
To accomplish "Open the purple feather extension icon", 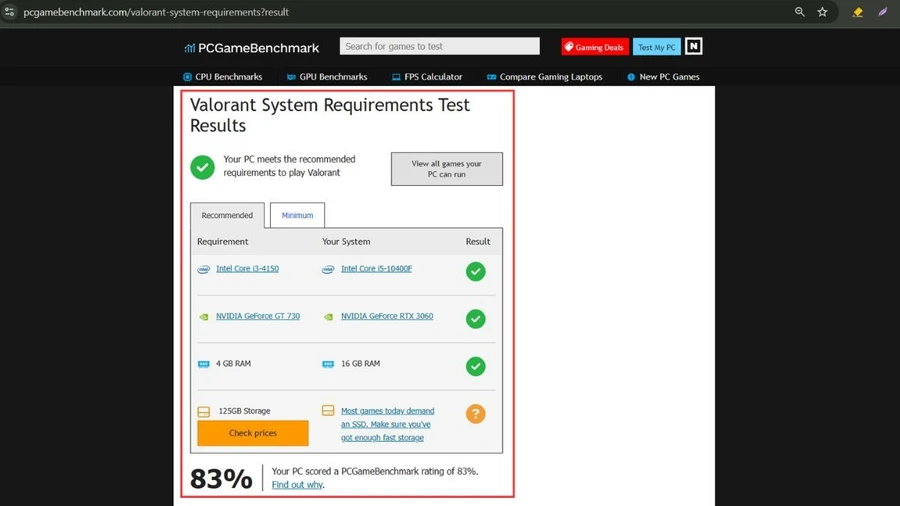I will click(883, 11).
